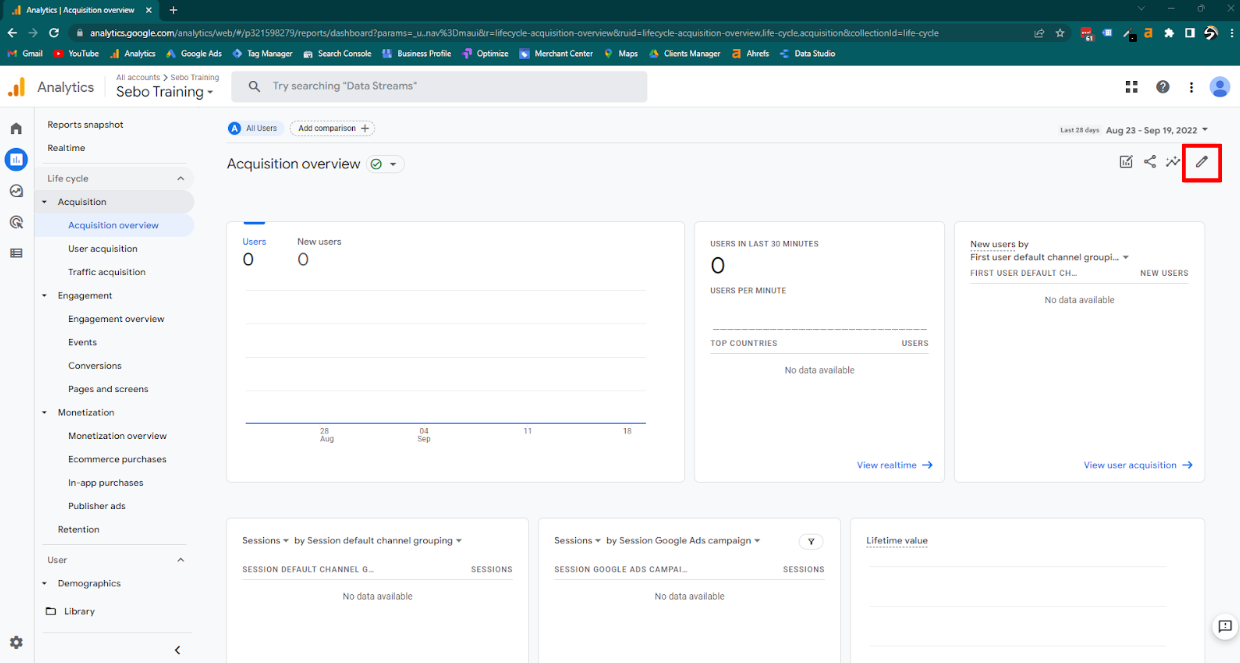Open the date range dropdown
The image size is (1240, 663).
click(1157, 130)
